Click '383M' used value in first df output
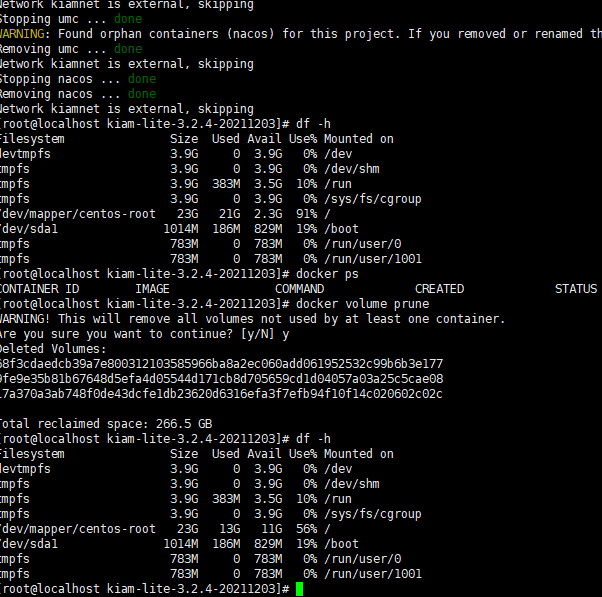 click(x=226, y=184)
